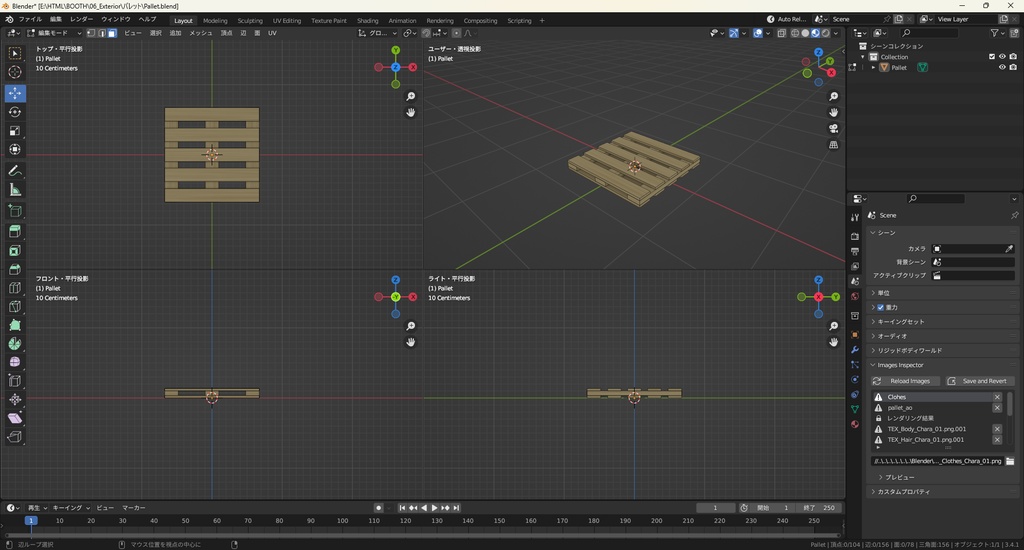The width and height of the screenshot is (1024, 550).
Task: Click the 終了 end frame field showing 250
Action: [x=819, y=508]
